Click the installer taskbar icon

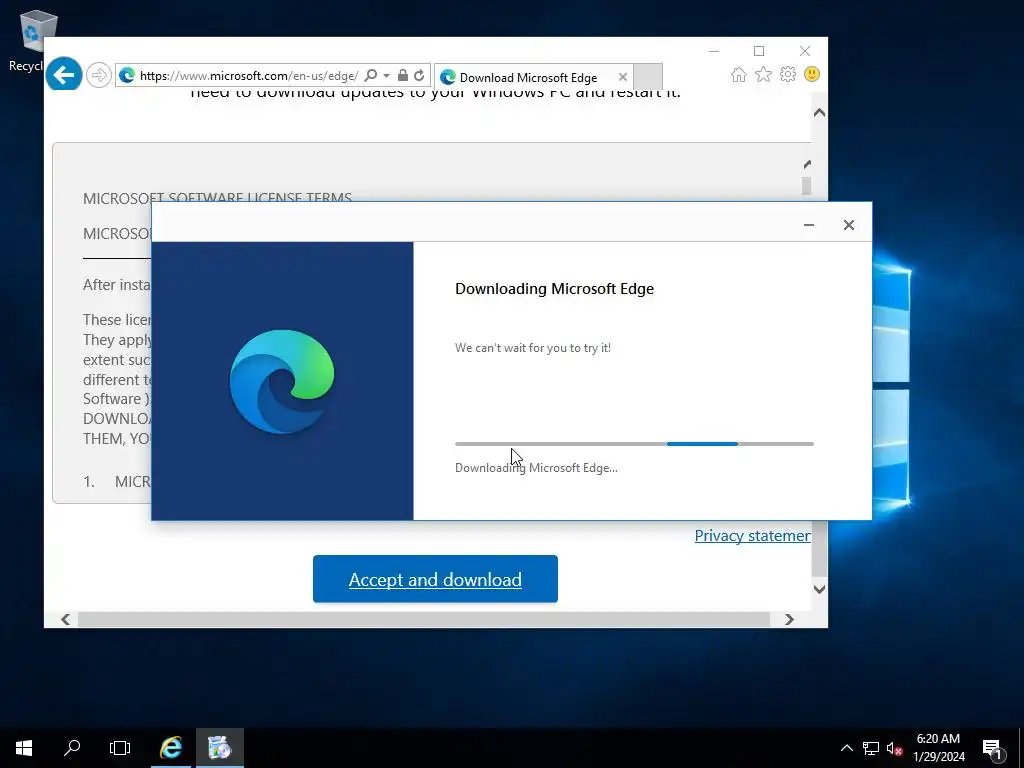[x=220, y=748]
